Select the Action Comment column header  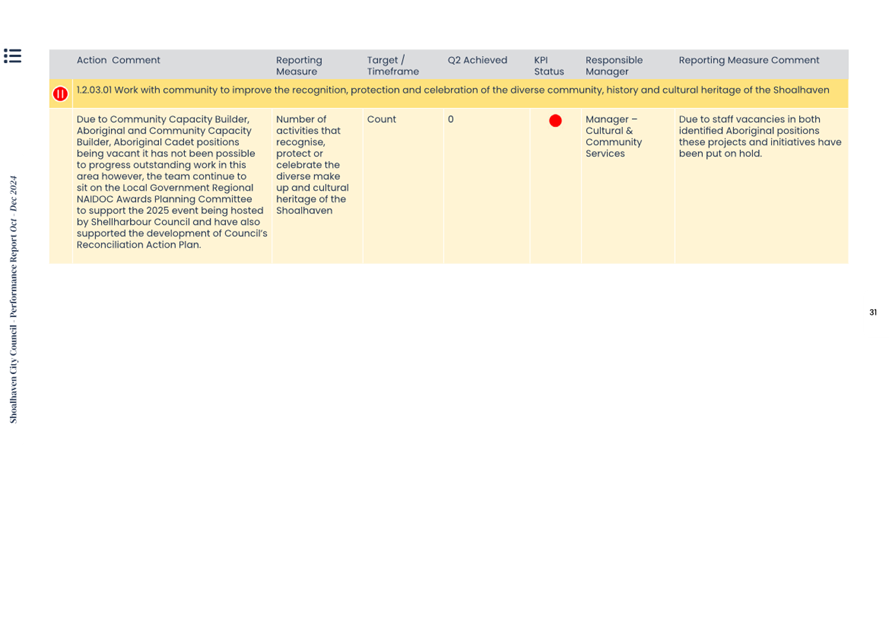point(118,60)
